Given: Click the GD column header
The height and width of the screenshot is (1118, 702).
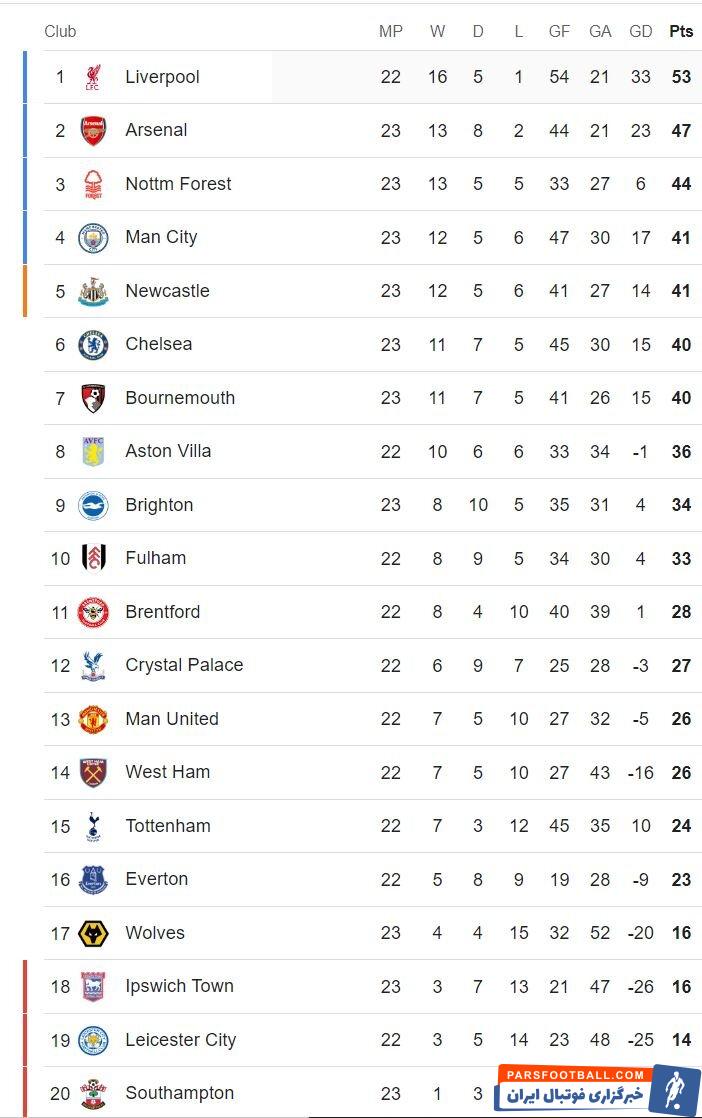Looking at the screenshot, I should [x=641, y=31].
